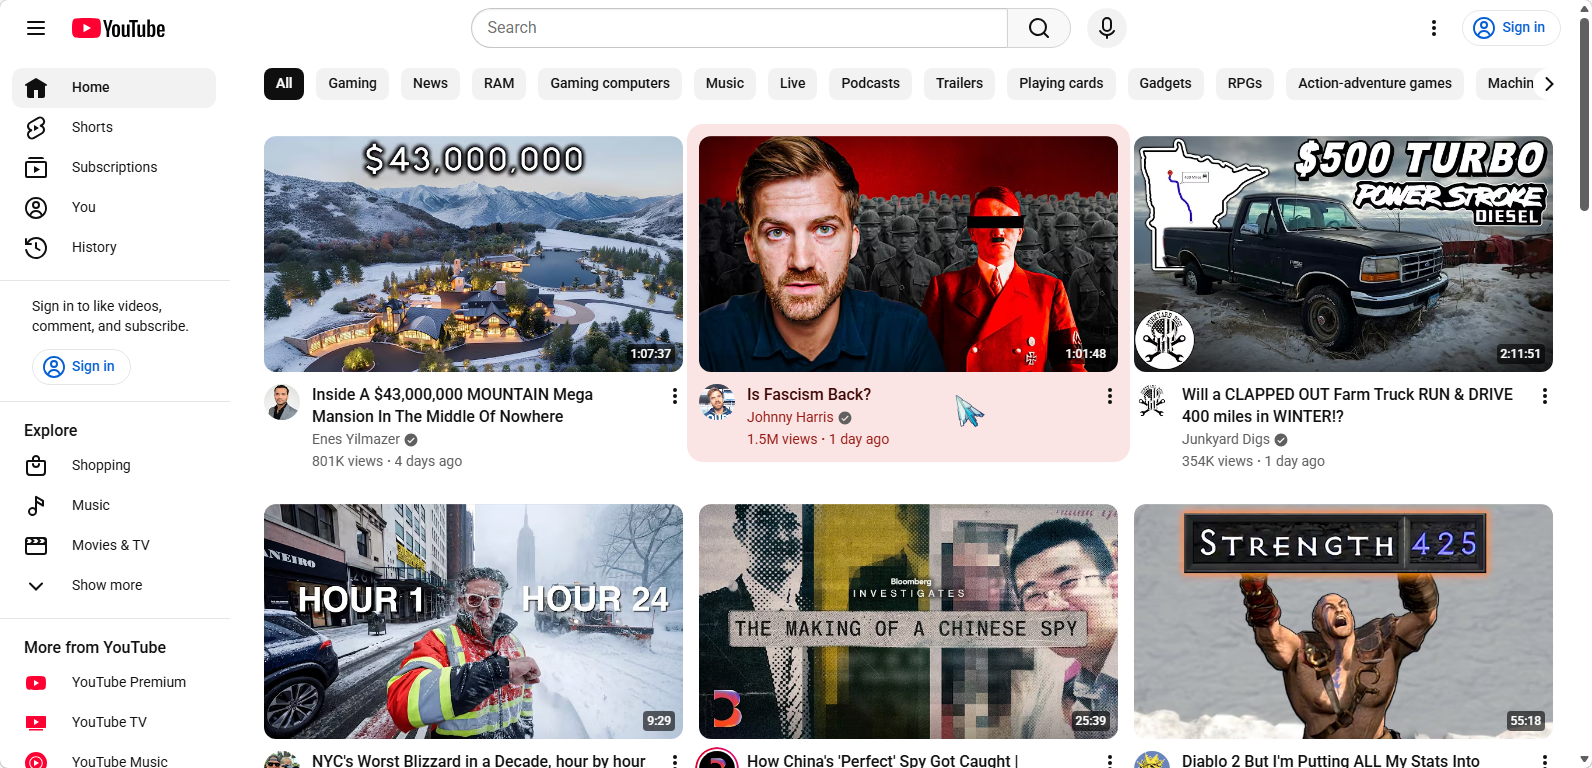Open Diablo 2 But I'm Putting ALL My Stats title
This screenshot has height=768, width=1592.
click(x=1331, y=761)
